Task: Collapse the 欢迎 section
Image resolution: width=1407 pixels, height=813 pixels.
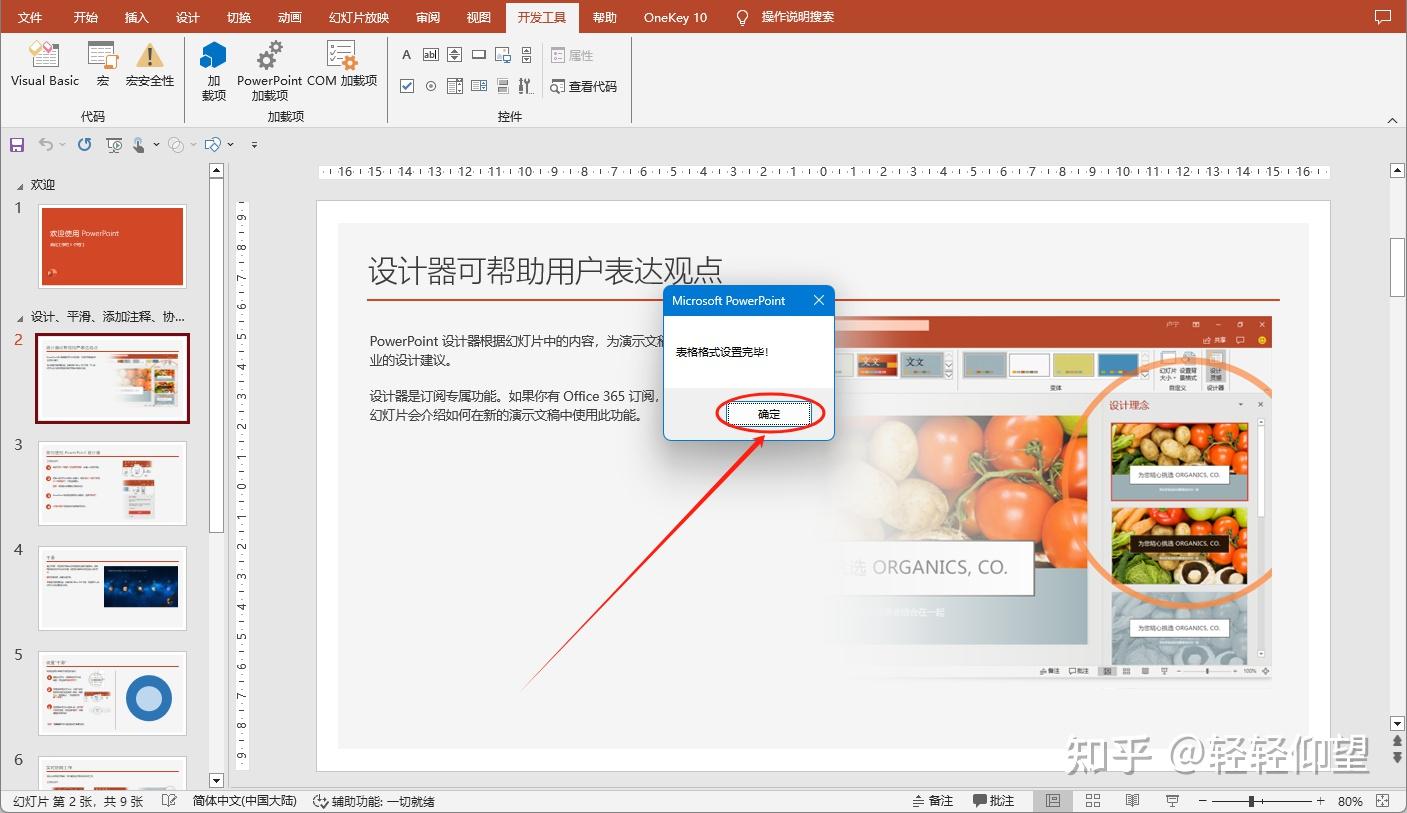Action: (x=18, y=186)
